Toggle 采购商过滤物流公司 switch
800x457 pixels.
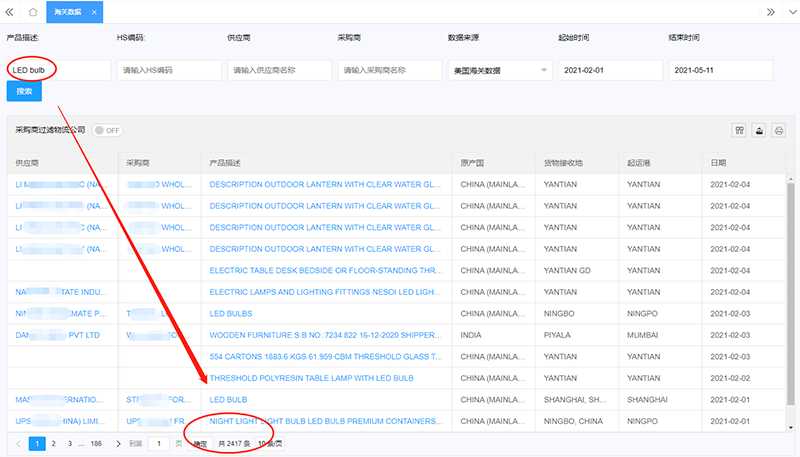[x=107, y=130]
